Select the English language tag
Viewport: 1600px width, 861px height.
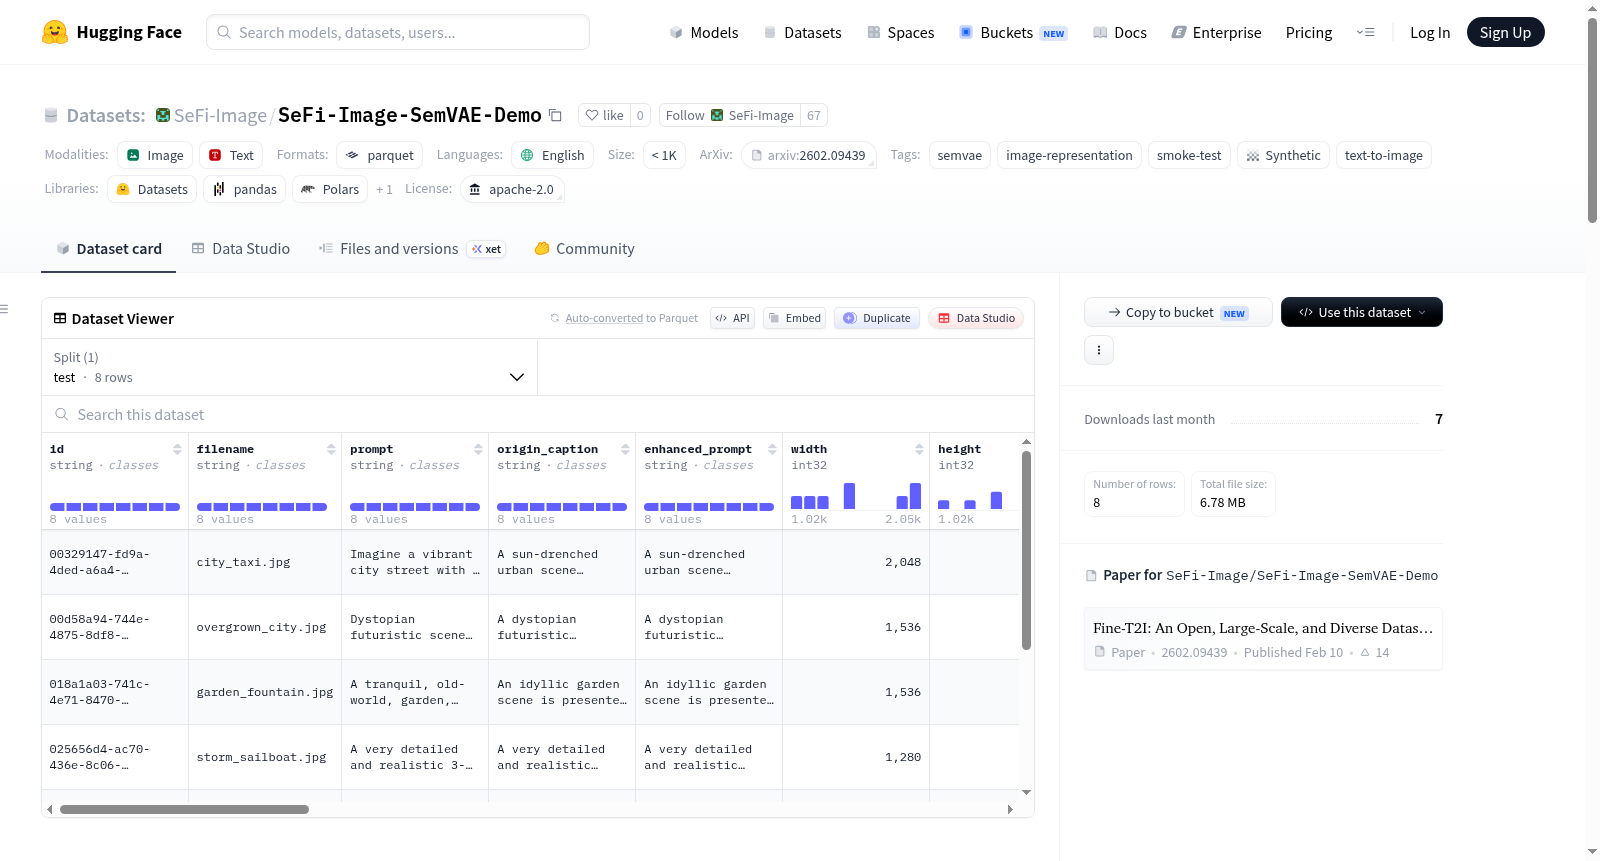click(x=552, y=155)
